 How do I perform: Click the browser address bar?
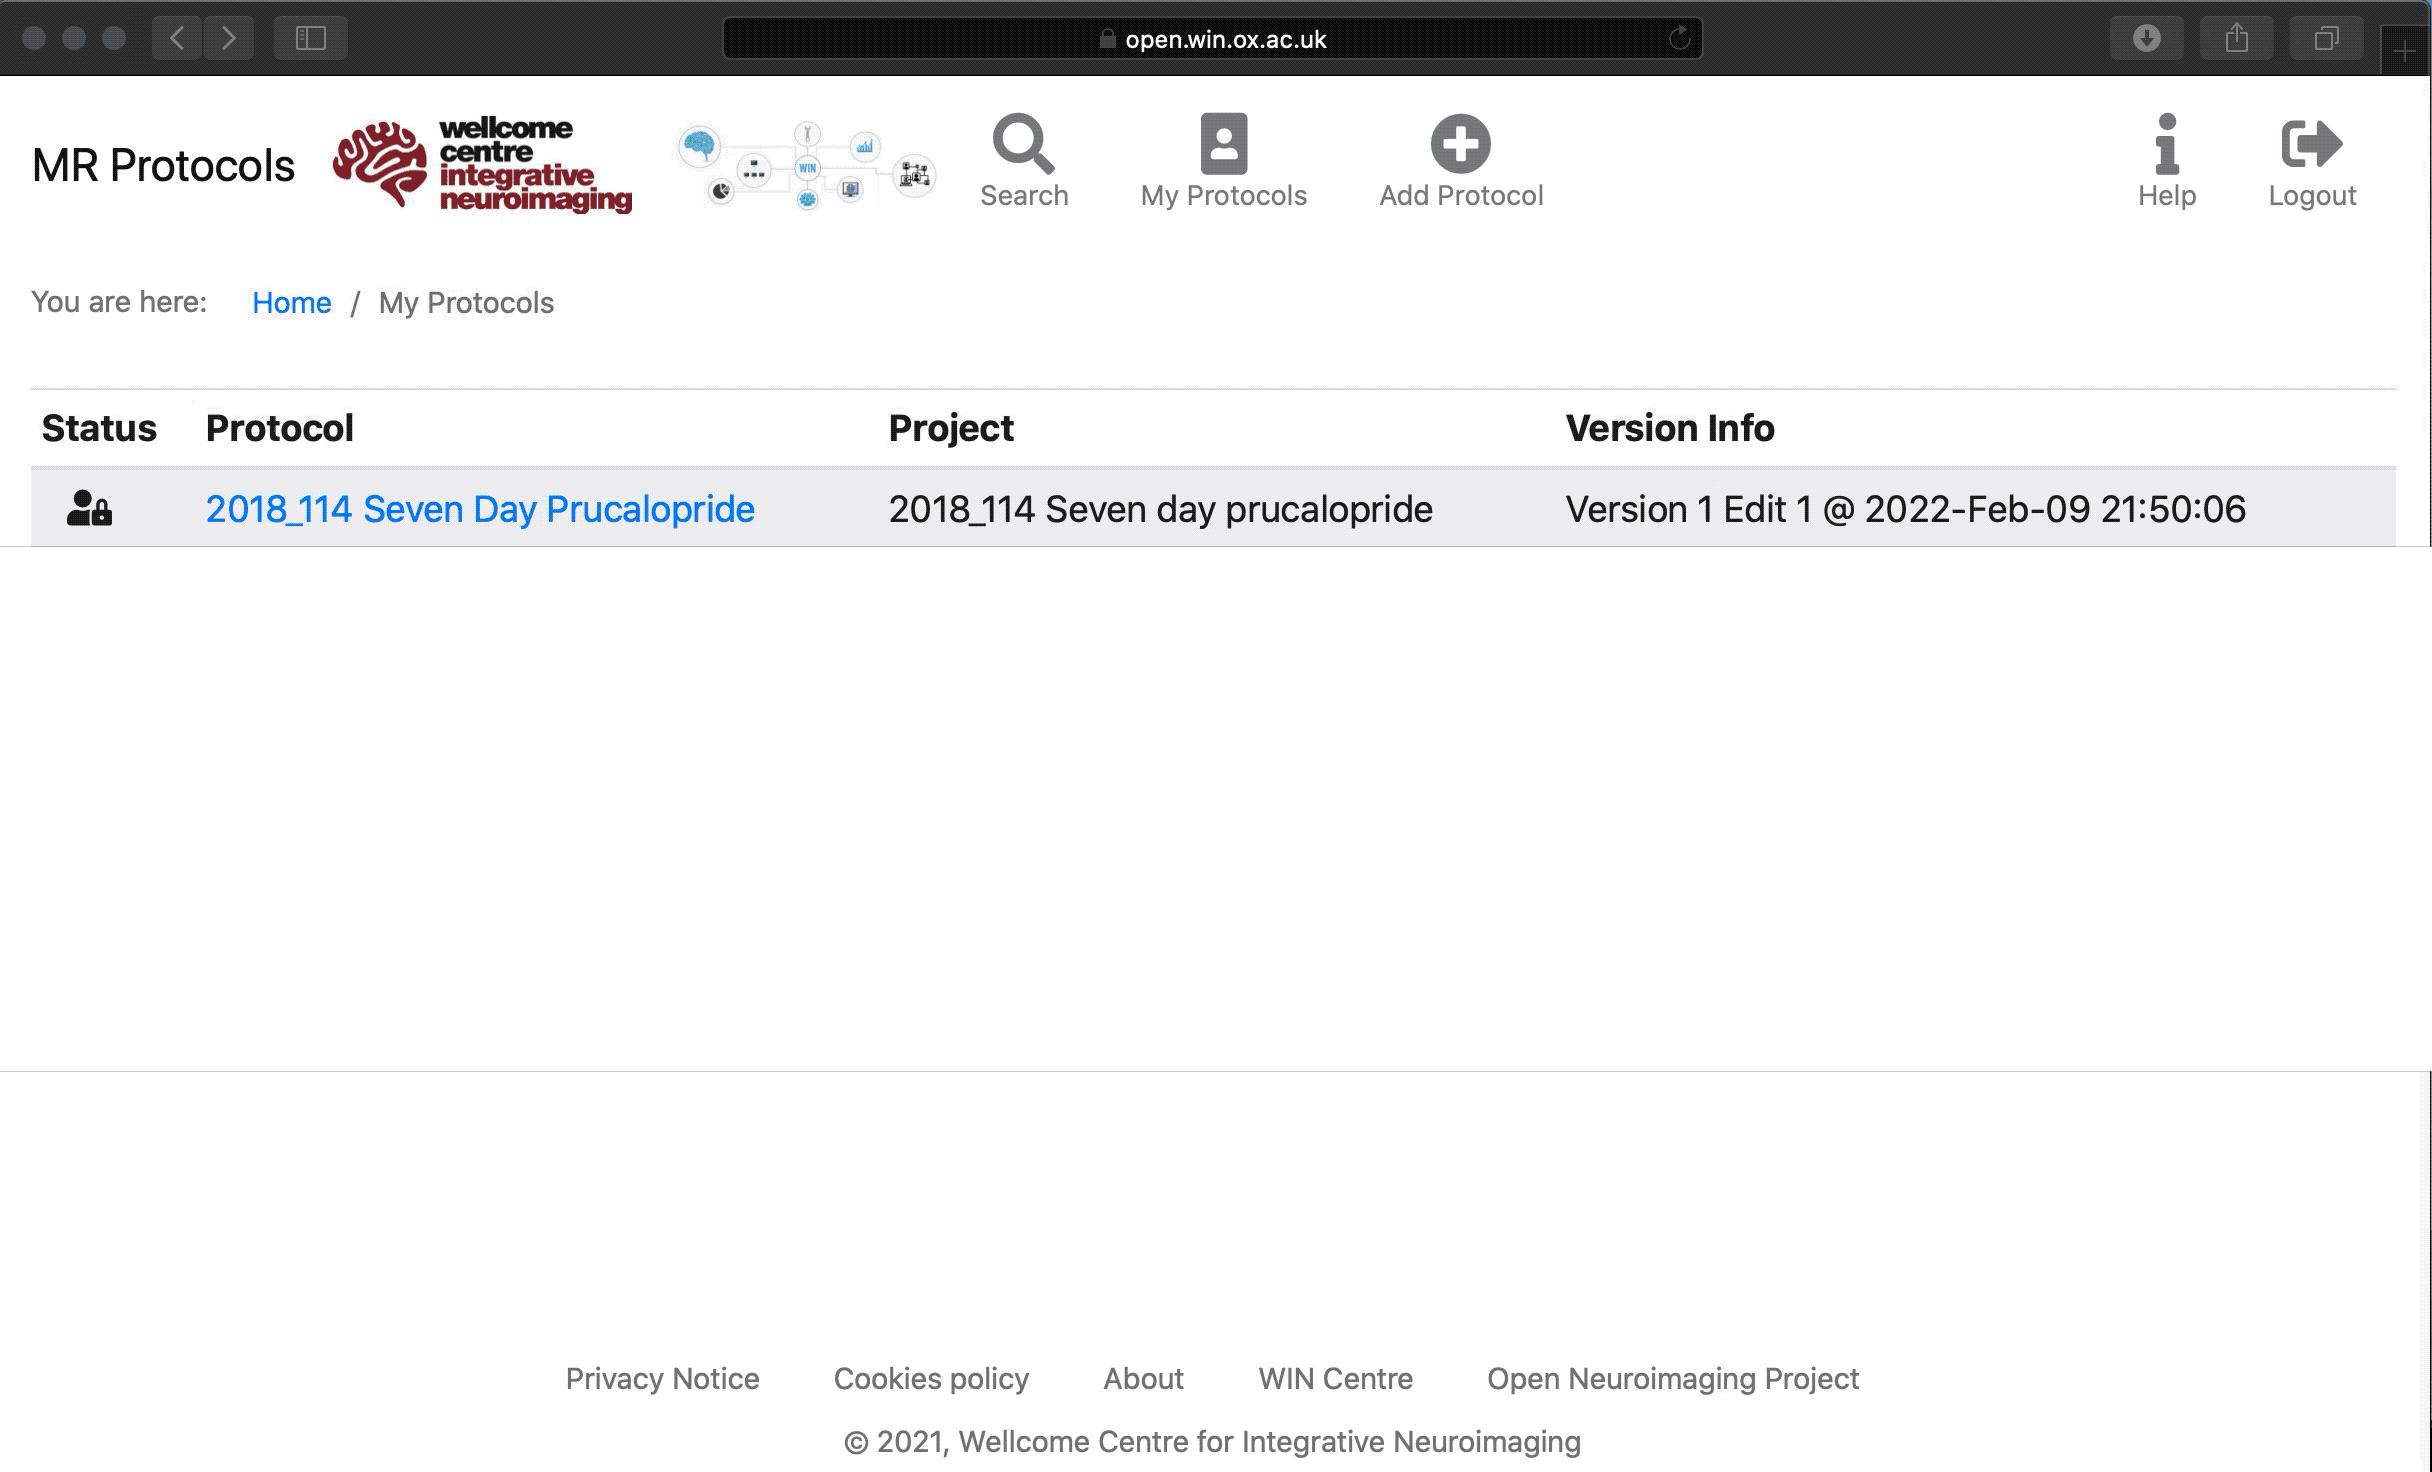[1212, 39]
